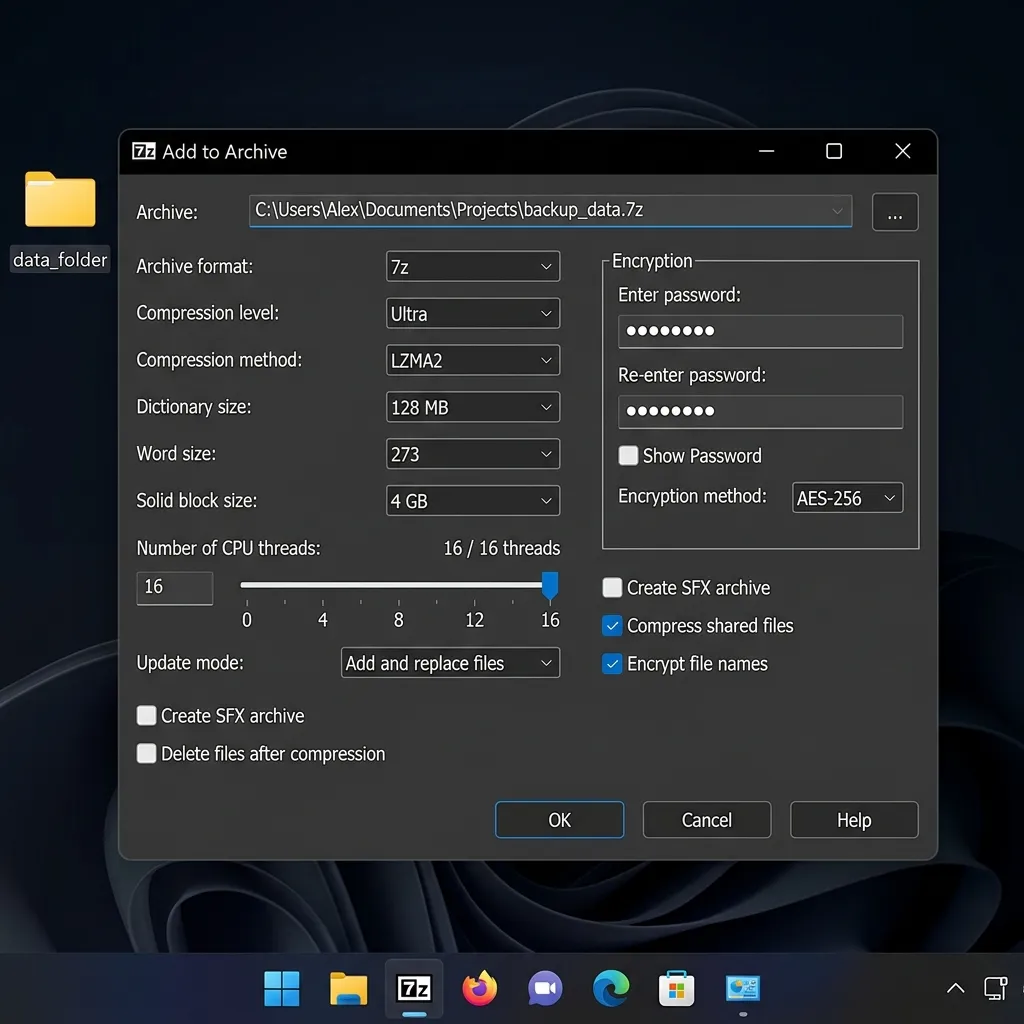
Task: Open Firefox from the taskbar
Action: tap(479, 988)
